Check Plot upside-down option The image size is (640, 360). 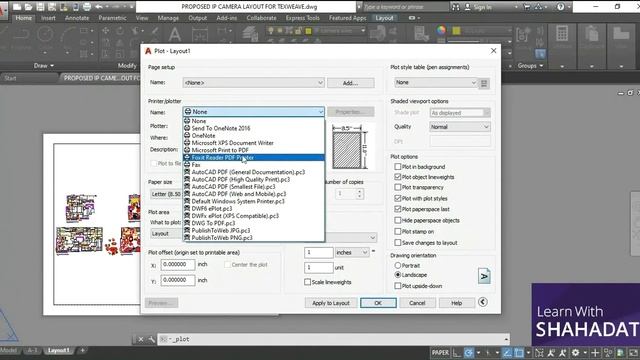pos(398,286)
